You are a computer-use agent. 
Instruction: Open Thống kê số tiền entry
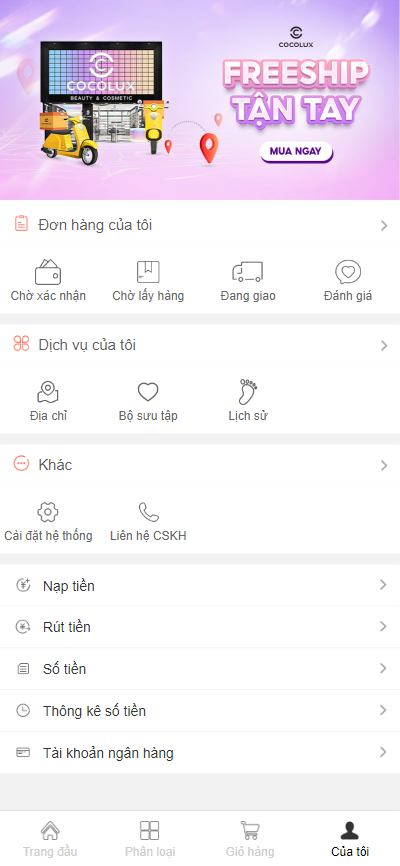tap(200, 711)
